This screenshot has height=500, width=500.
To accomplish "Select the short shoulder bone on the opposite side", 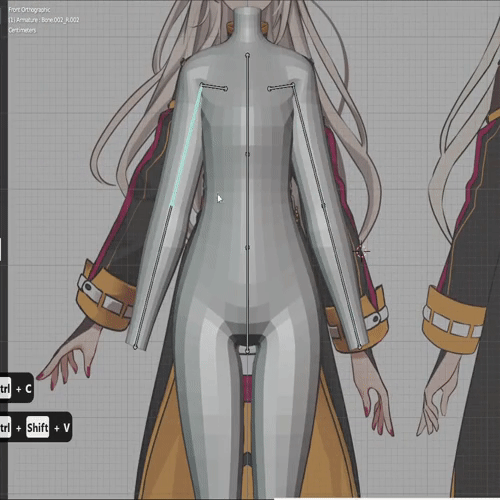I will (x=281, y=87).
